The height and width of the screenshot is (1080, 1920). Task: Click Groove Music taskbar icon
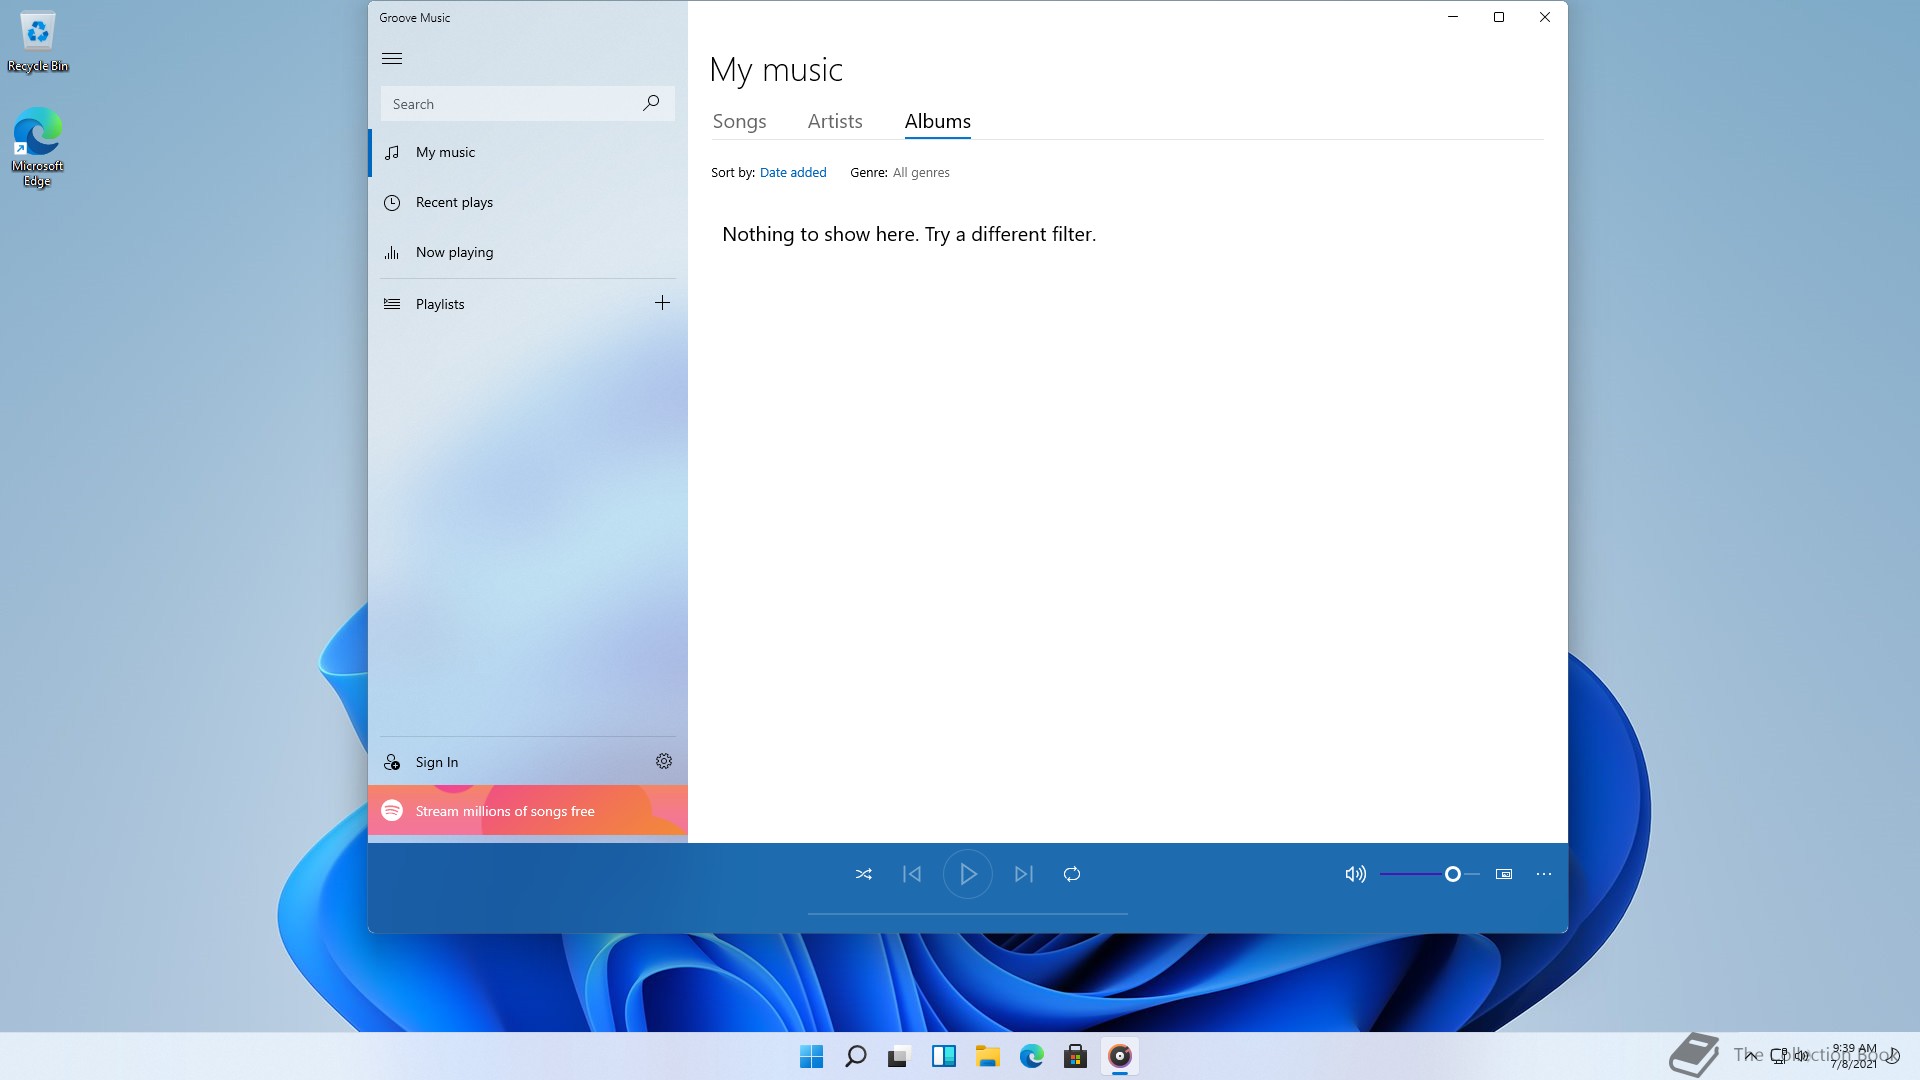[1120, 1056]
